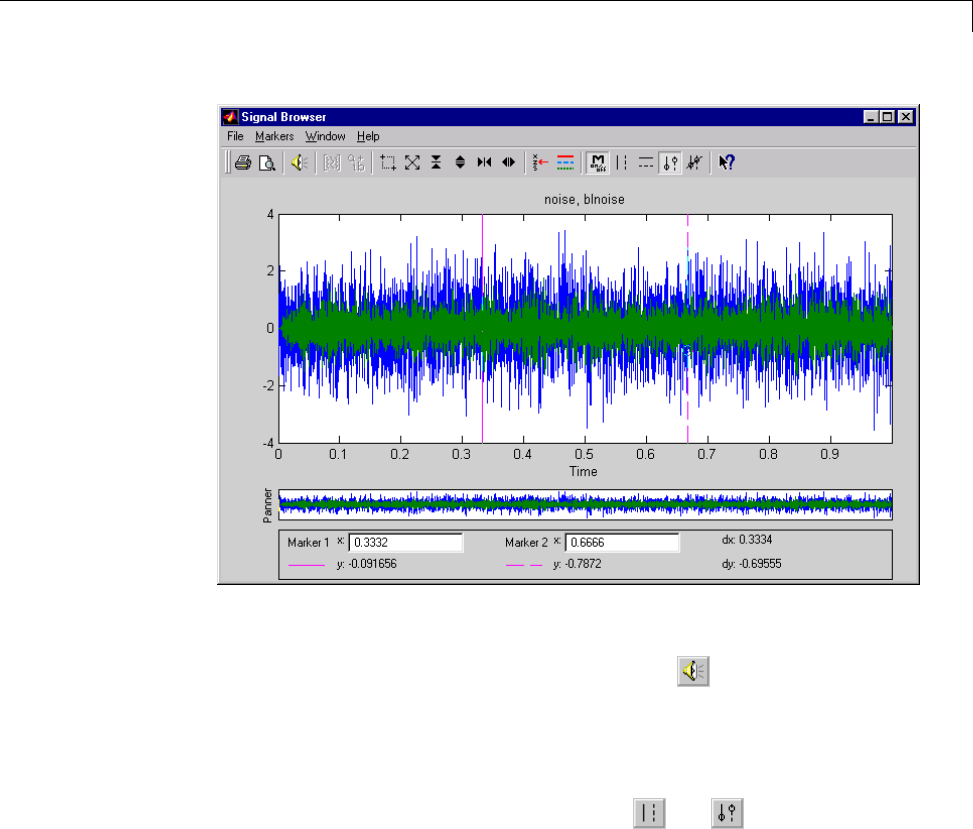Open the Help menu

[x=368, y=137]
